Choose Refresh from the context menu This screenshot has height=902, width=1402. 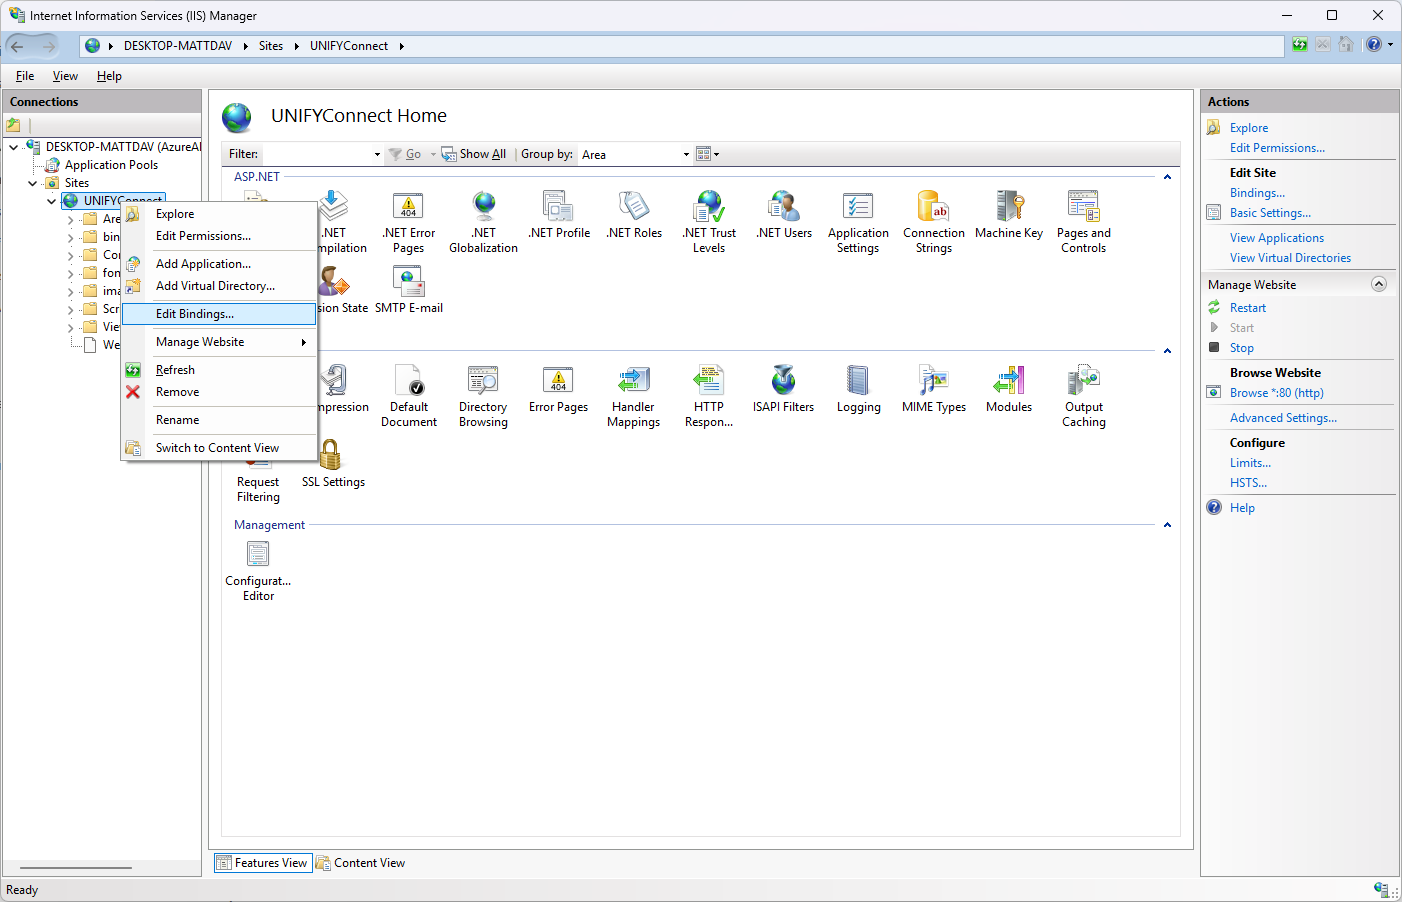219,370
